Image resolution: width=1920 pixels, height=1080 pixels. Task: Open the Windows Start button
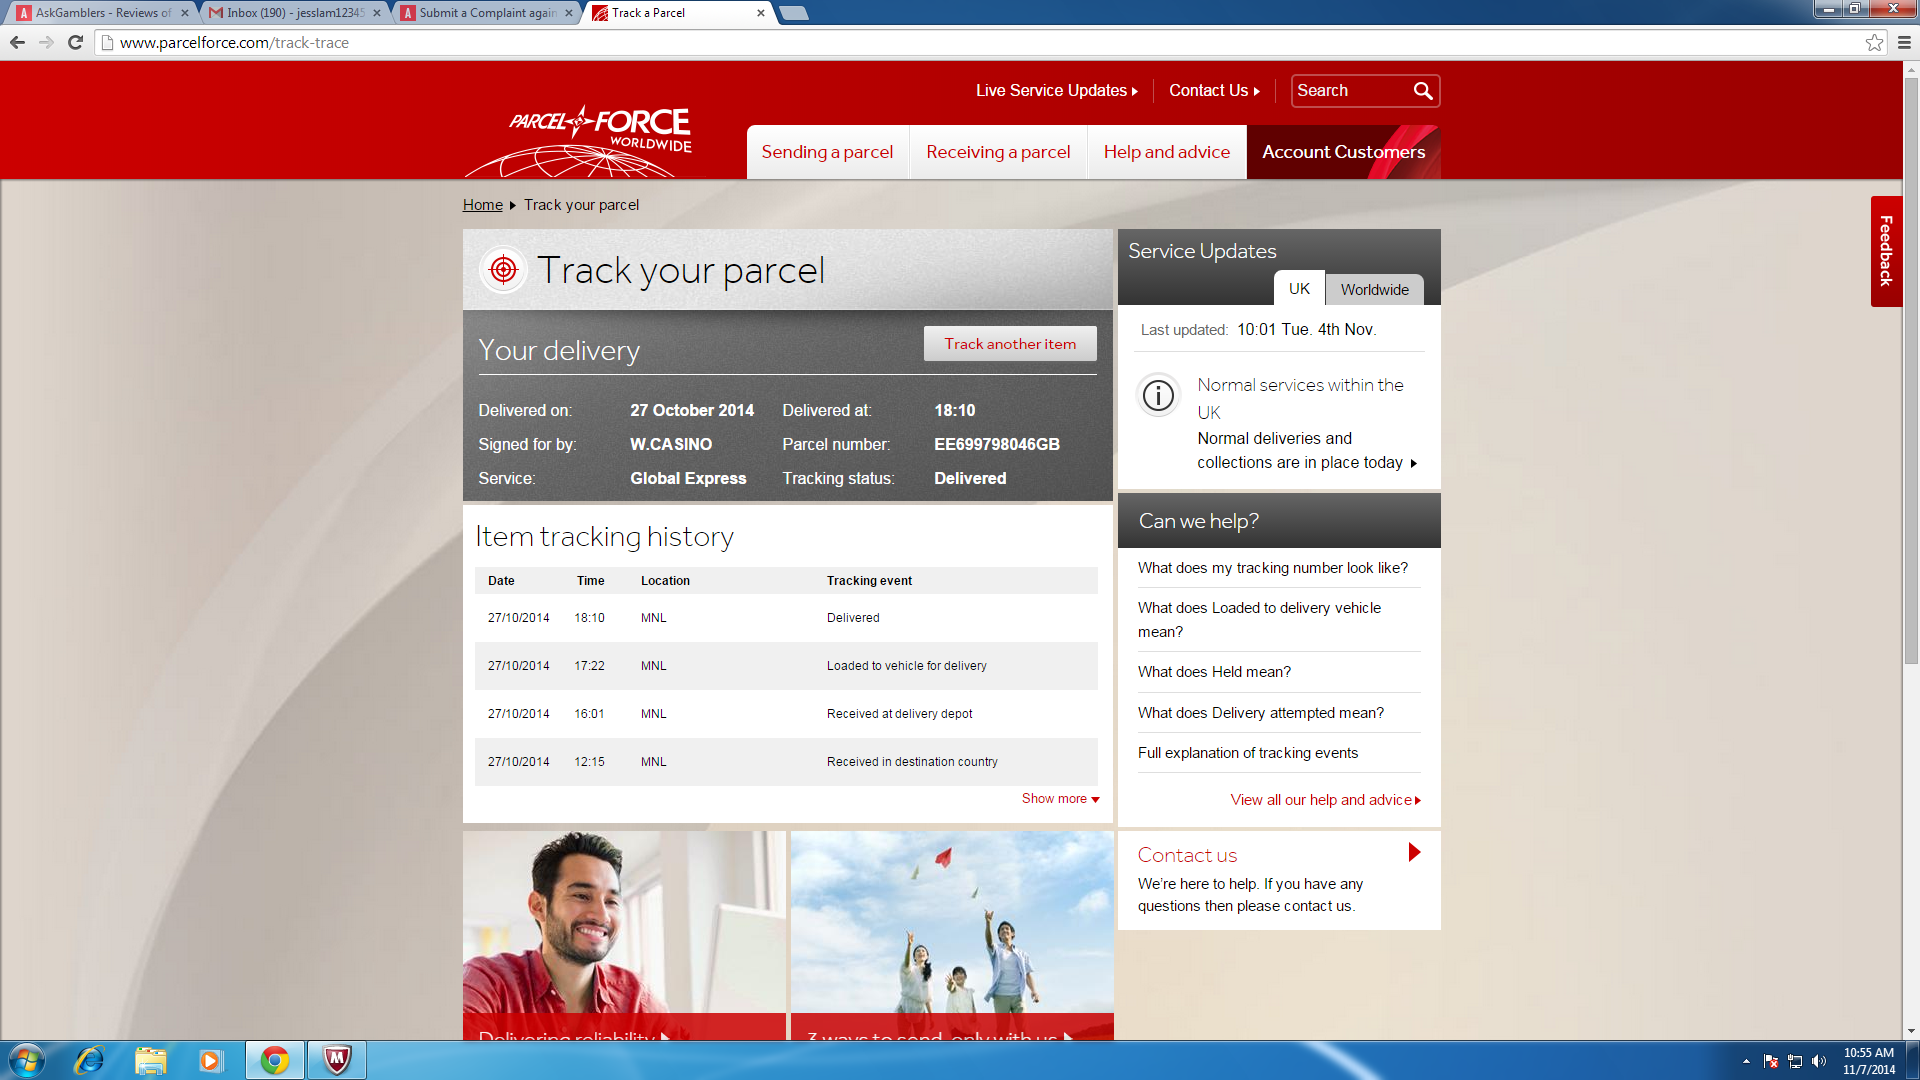[26, 1060]
